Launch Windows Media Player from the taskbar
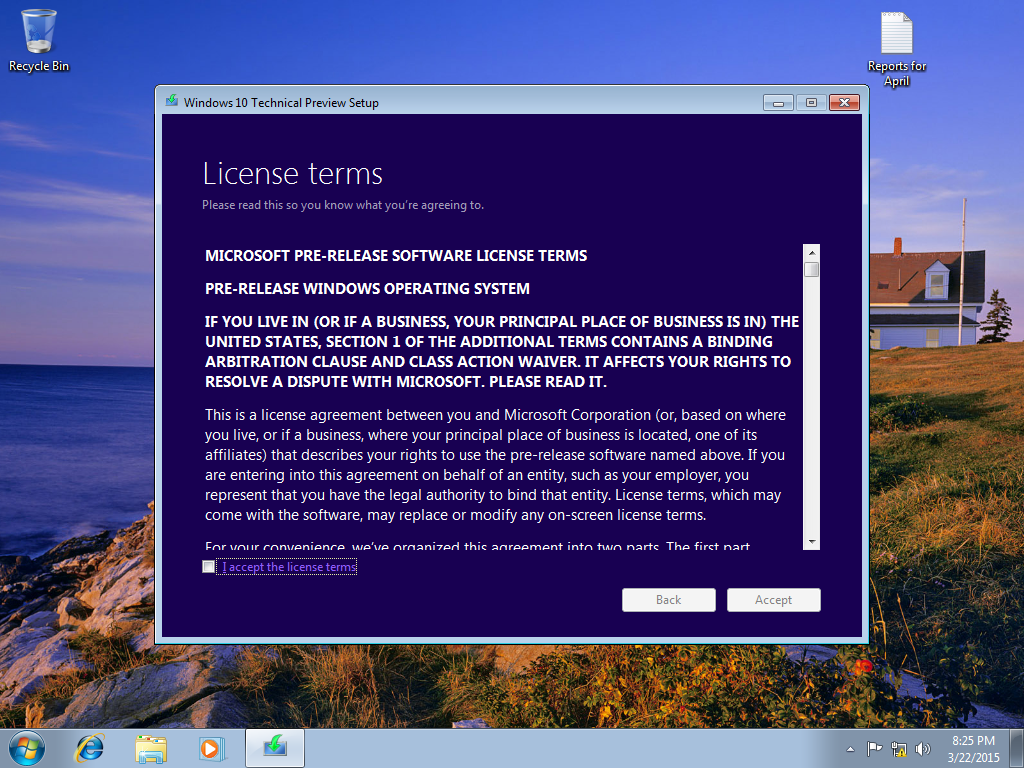 (210, 747)
